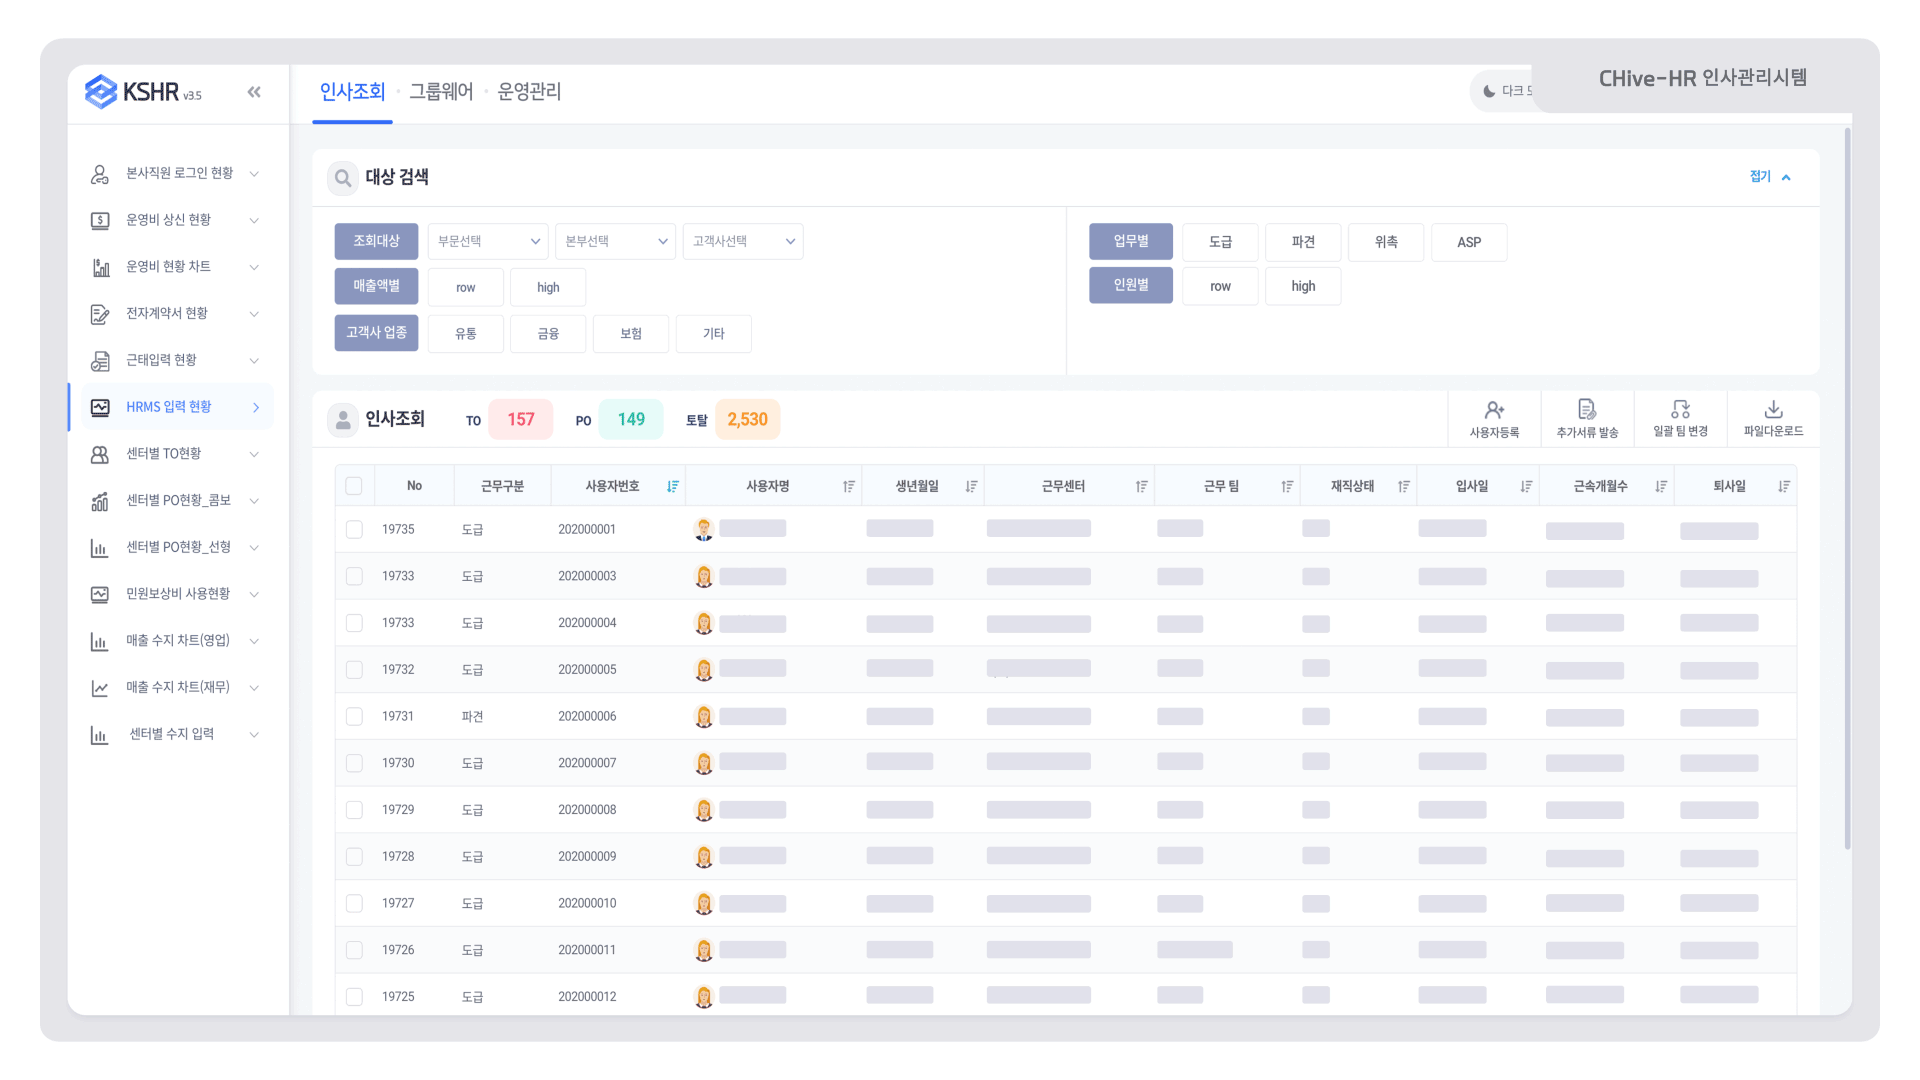
Task: Click the 파일다운로드 icon
Action: [1770, 409]
